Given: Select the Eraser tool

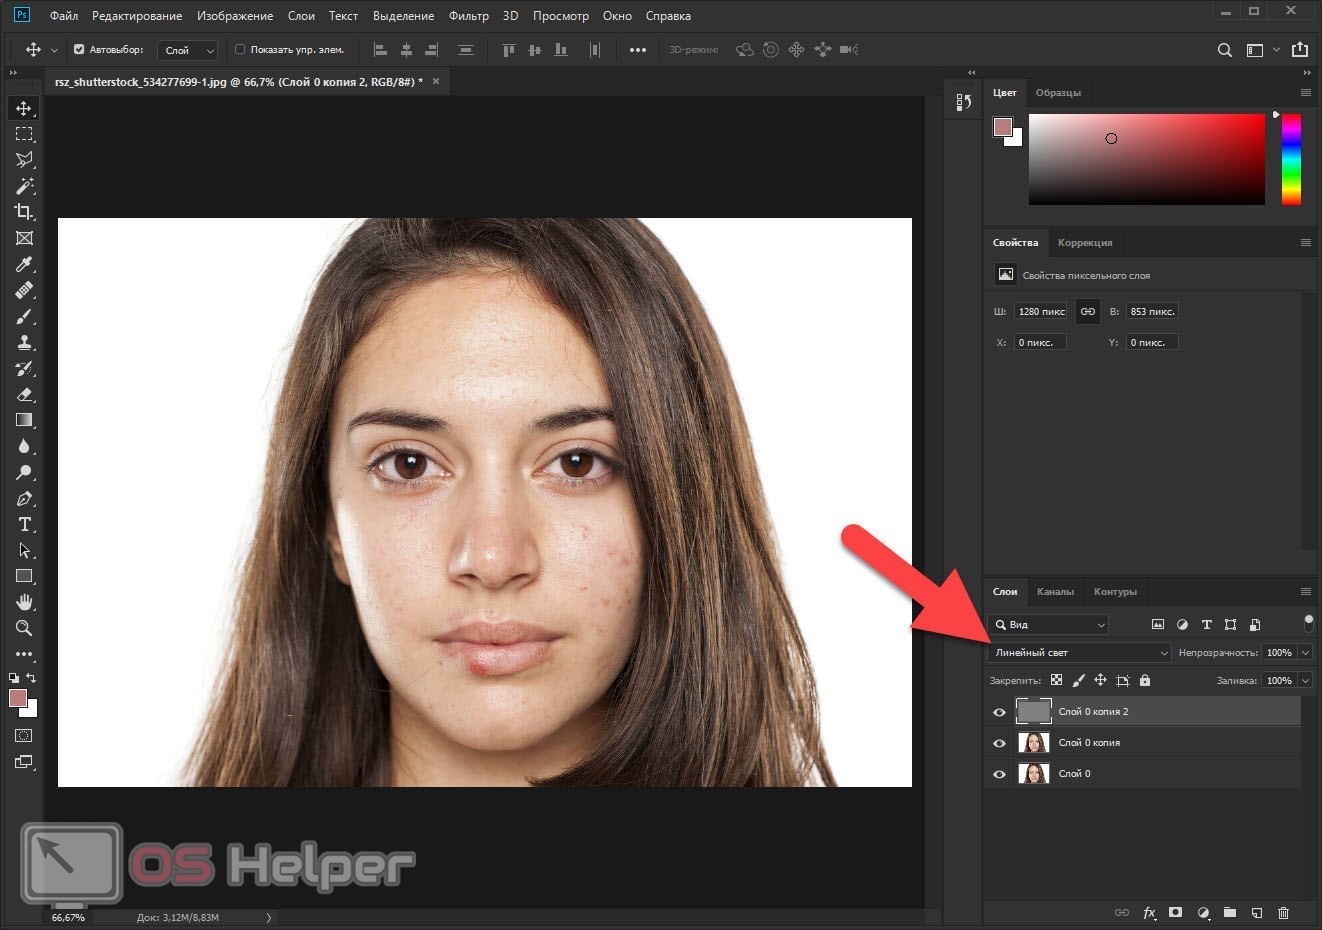Looking at the screenshot, I should pyautogui.click(x=24, y=394).
